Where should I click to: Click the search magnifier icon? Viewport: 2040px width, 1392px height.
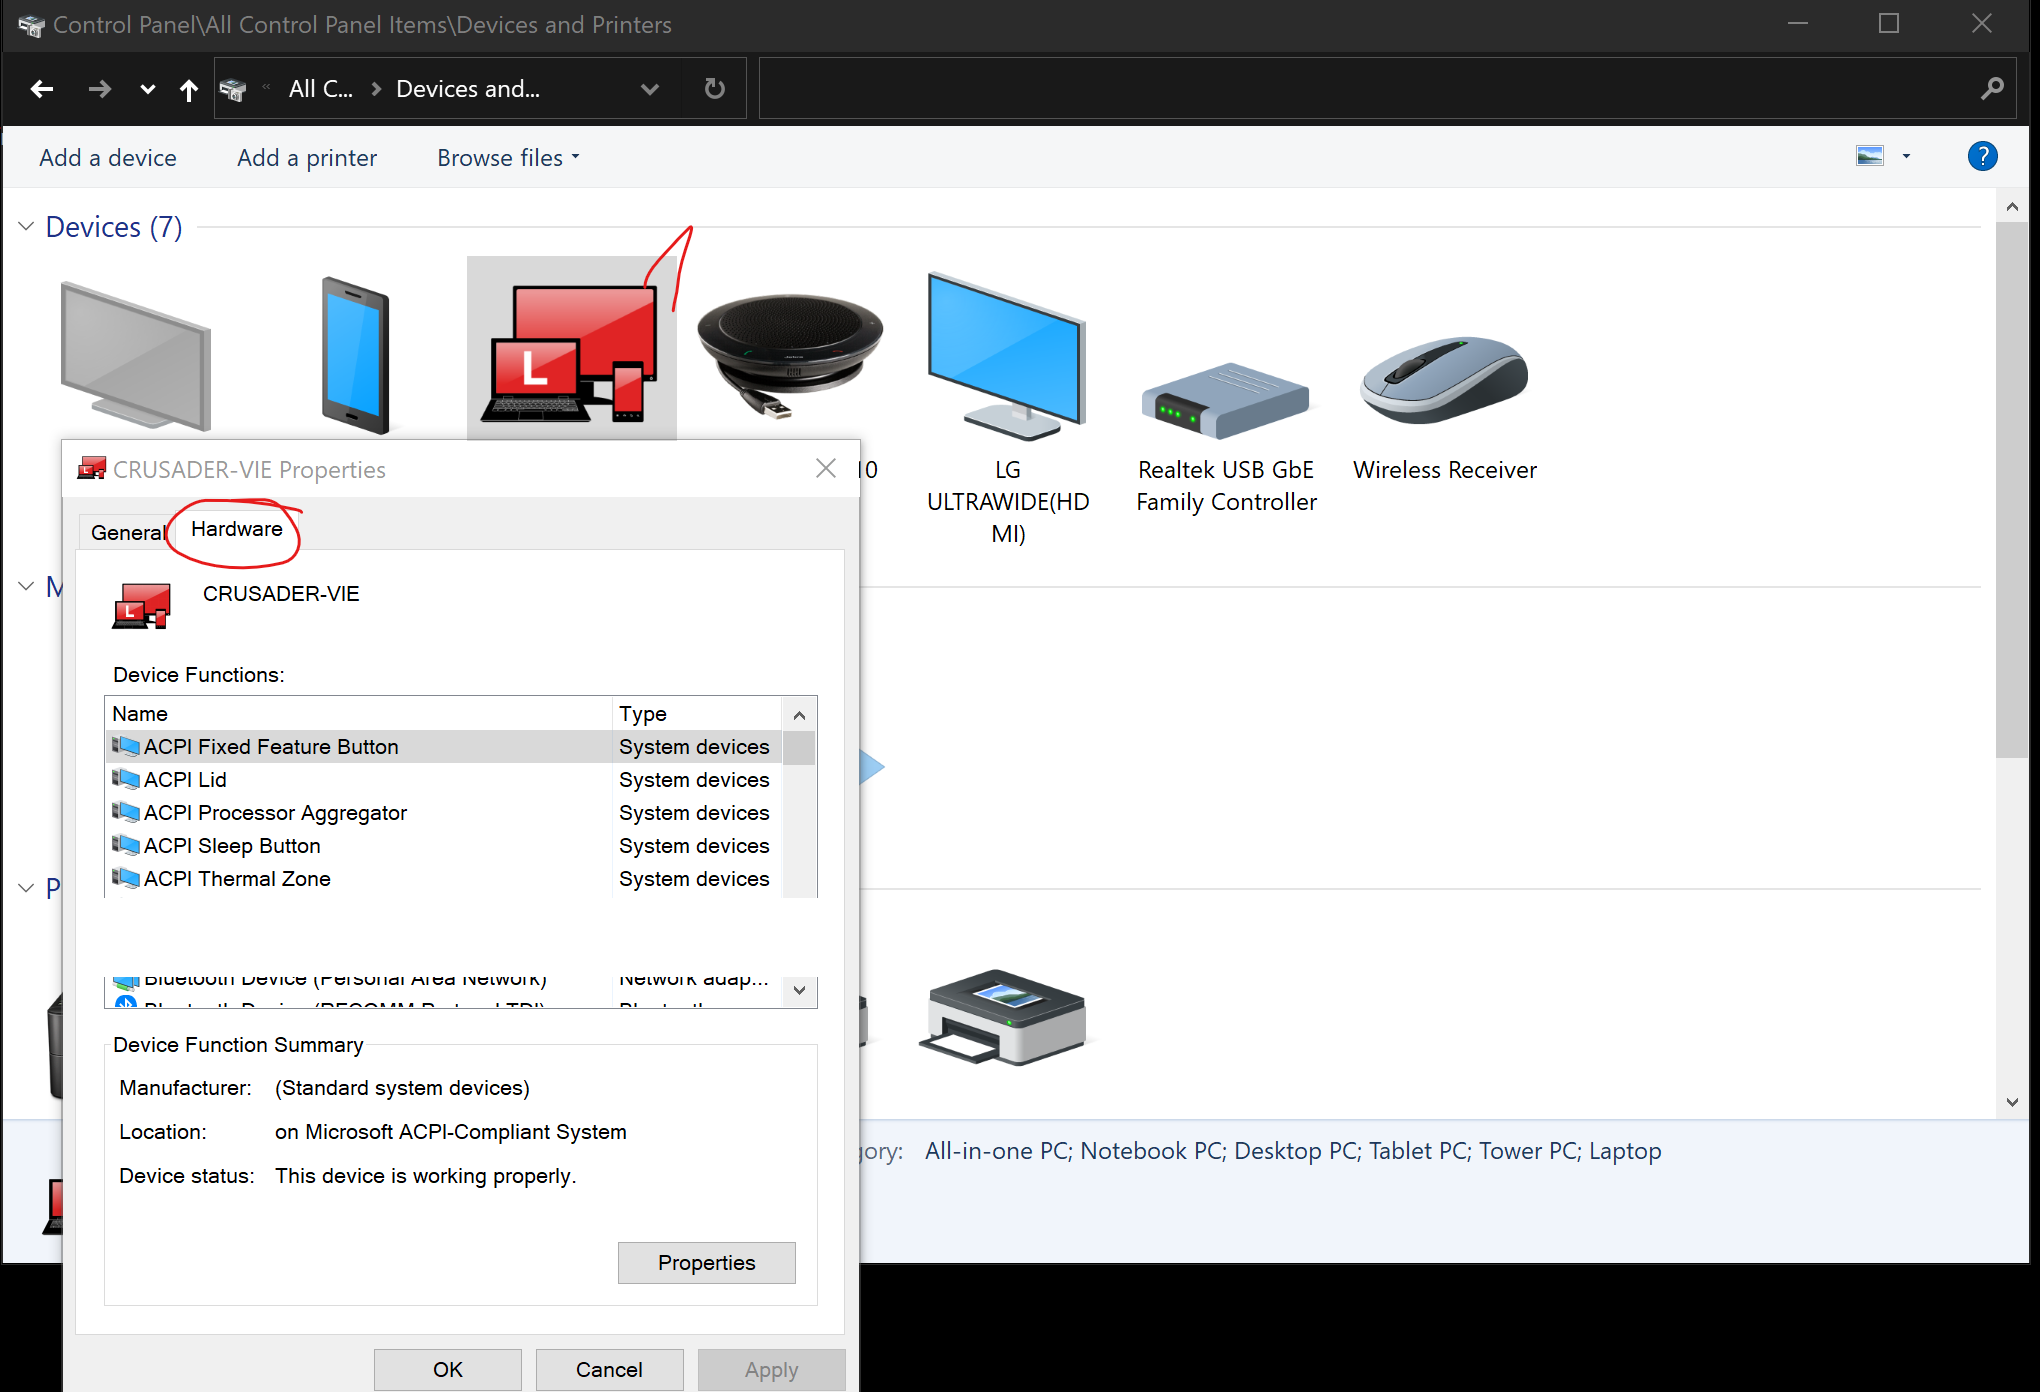(x=1991, y=88)
